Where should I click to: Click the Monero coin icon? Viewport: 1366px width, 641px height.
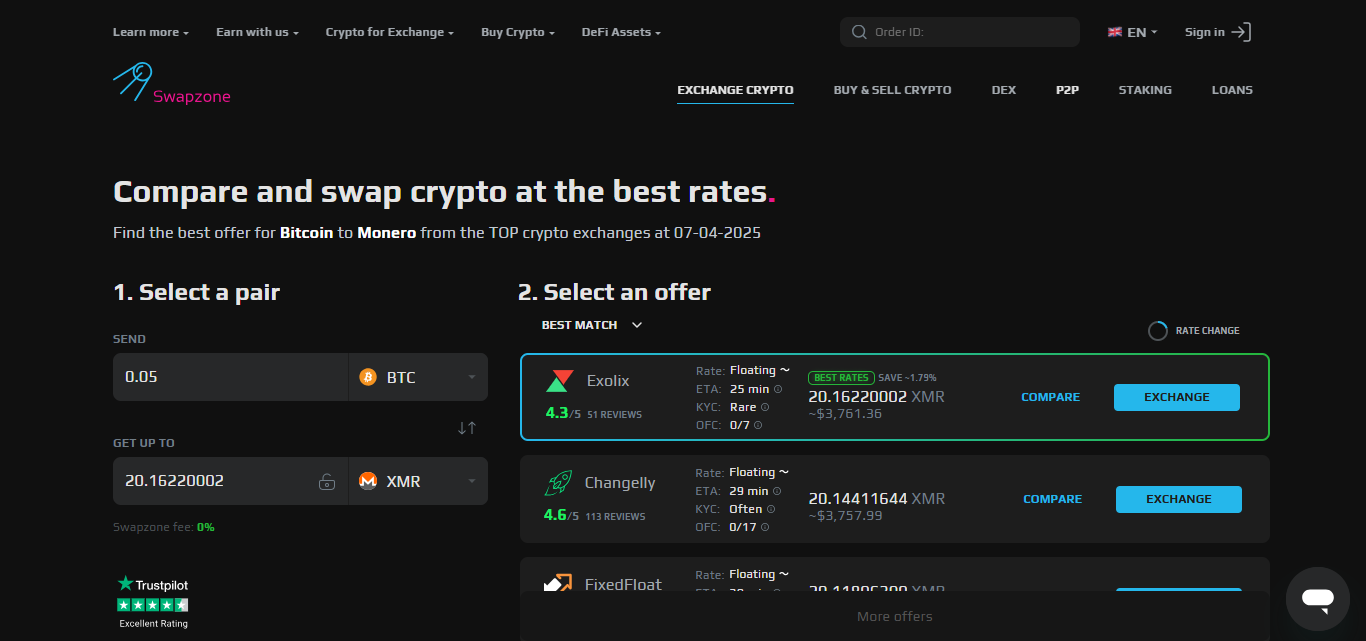(x=368, y=481)
